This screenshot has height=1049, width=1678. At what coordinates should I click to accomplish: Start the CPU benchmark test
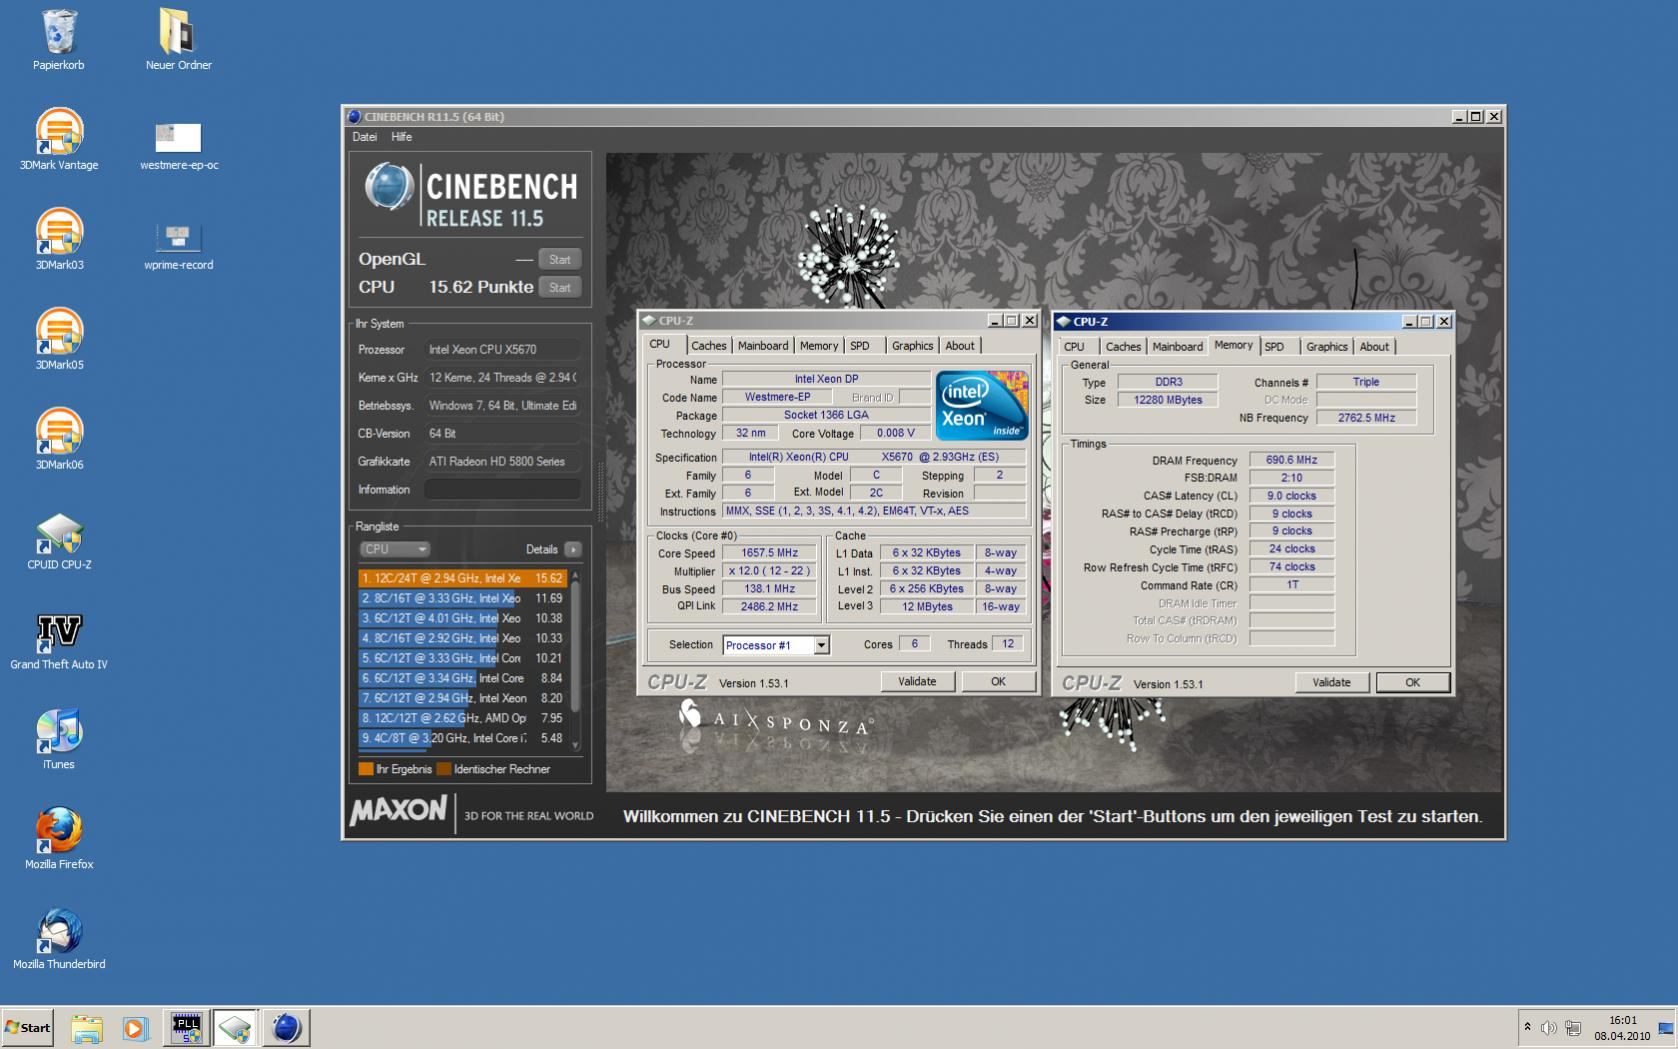click(x=560, y=287)
